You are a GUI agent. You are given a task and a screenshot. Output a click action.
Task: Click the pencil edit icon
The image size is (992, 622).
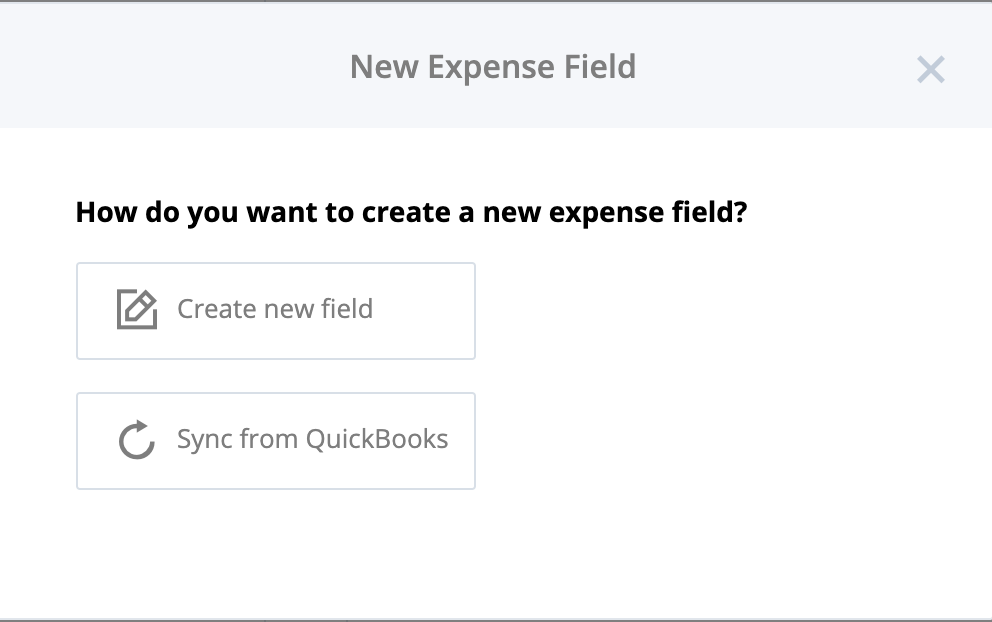[x=137, y=309]
